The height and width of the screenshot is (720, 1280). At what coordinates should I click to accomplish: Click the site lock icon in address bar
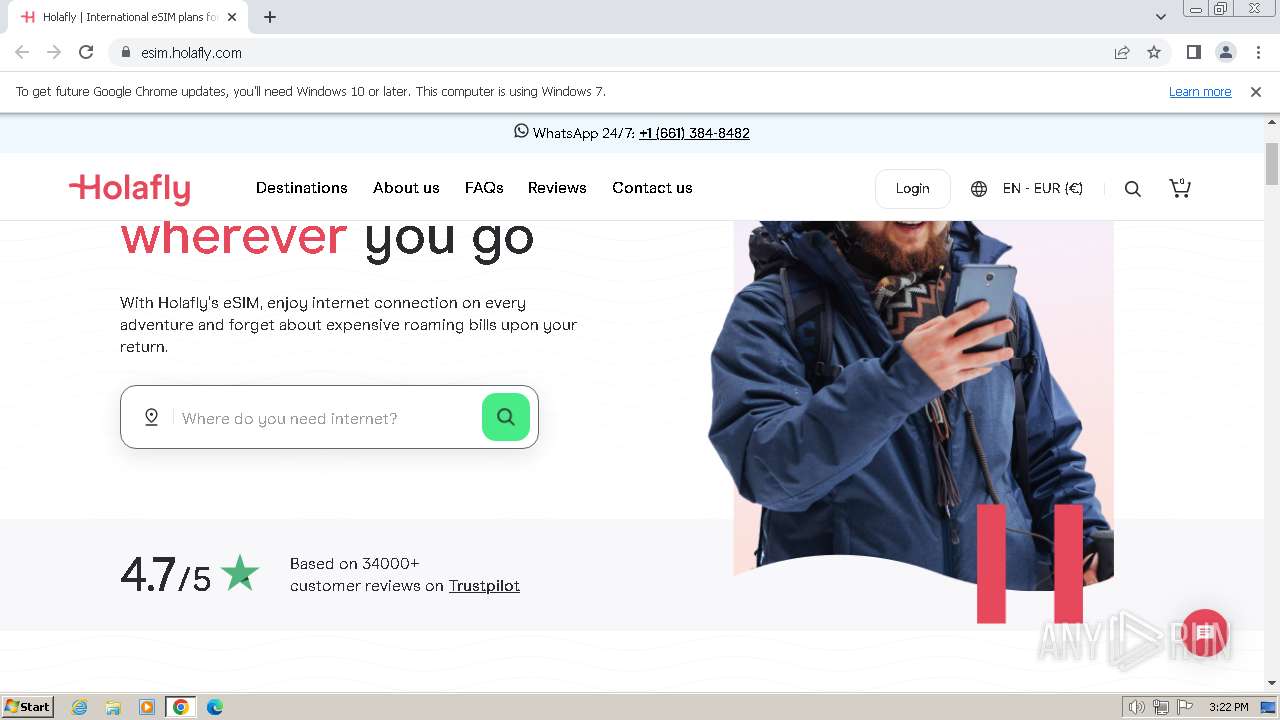click(125, 52)
